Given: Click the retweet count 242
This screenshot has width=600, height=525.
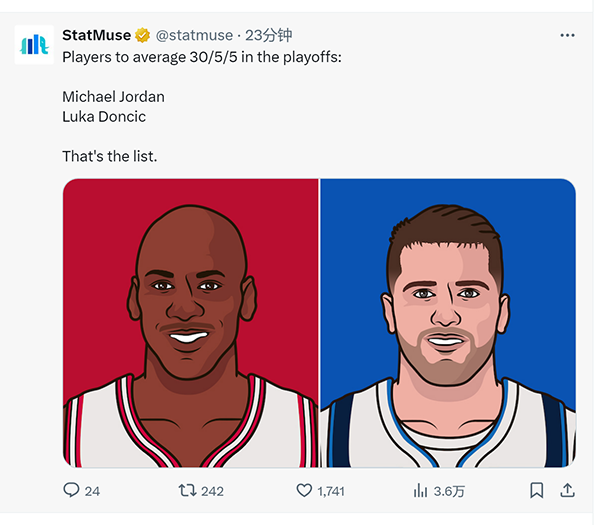Looking at the screenshot, I should pyautogui.click(x=212, y=491).
